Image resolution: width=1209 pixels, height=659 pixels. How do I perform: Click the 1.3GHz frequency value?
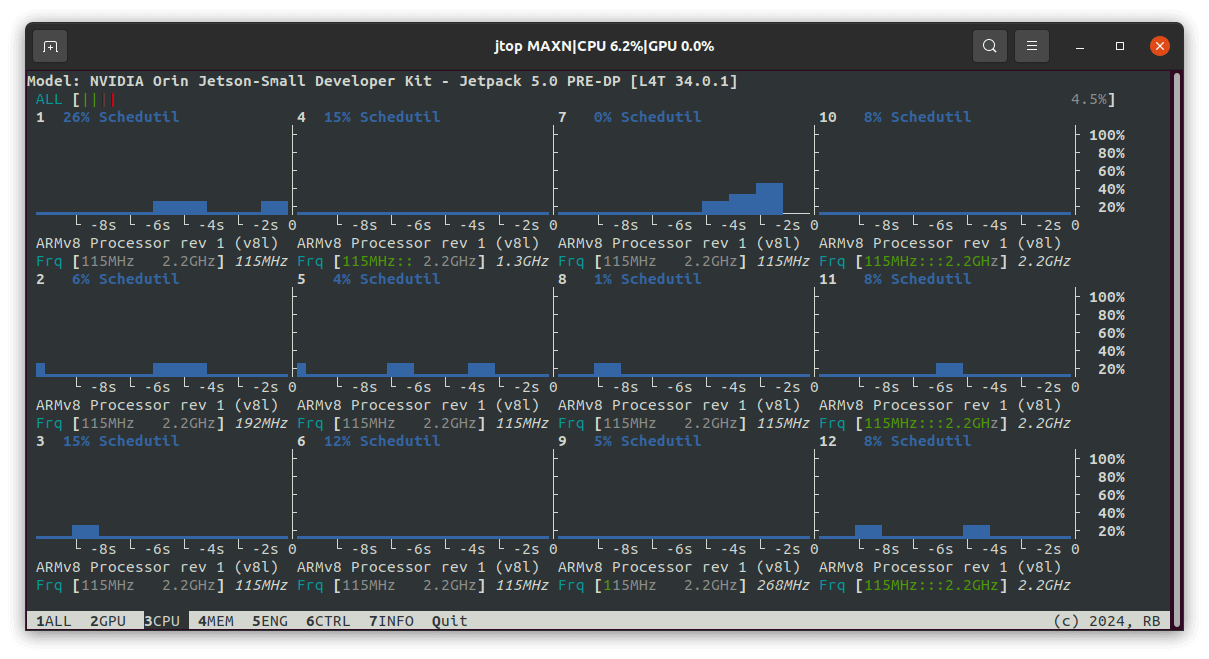(x=522, y=261)
